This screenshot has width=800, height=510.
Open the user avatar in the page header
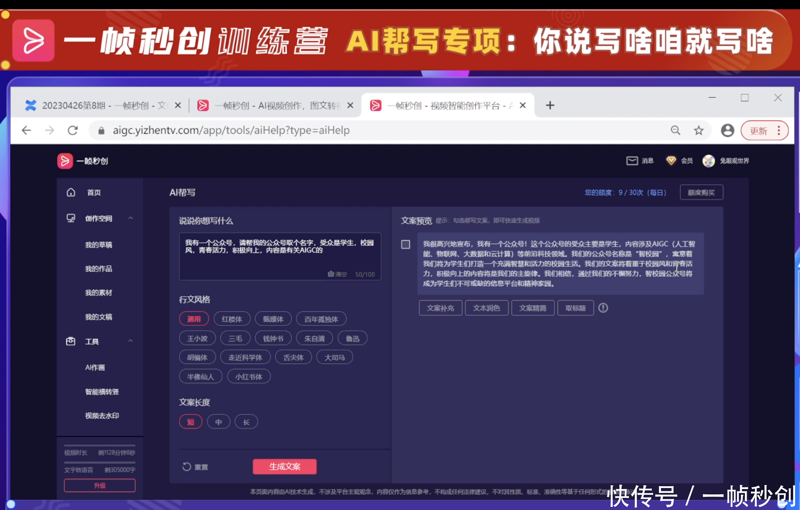[x=708, y=161]
